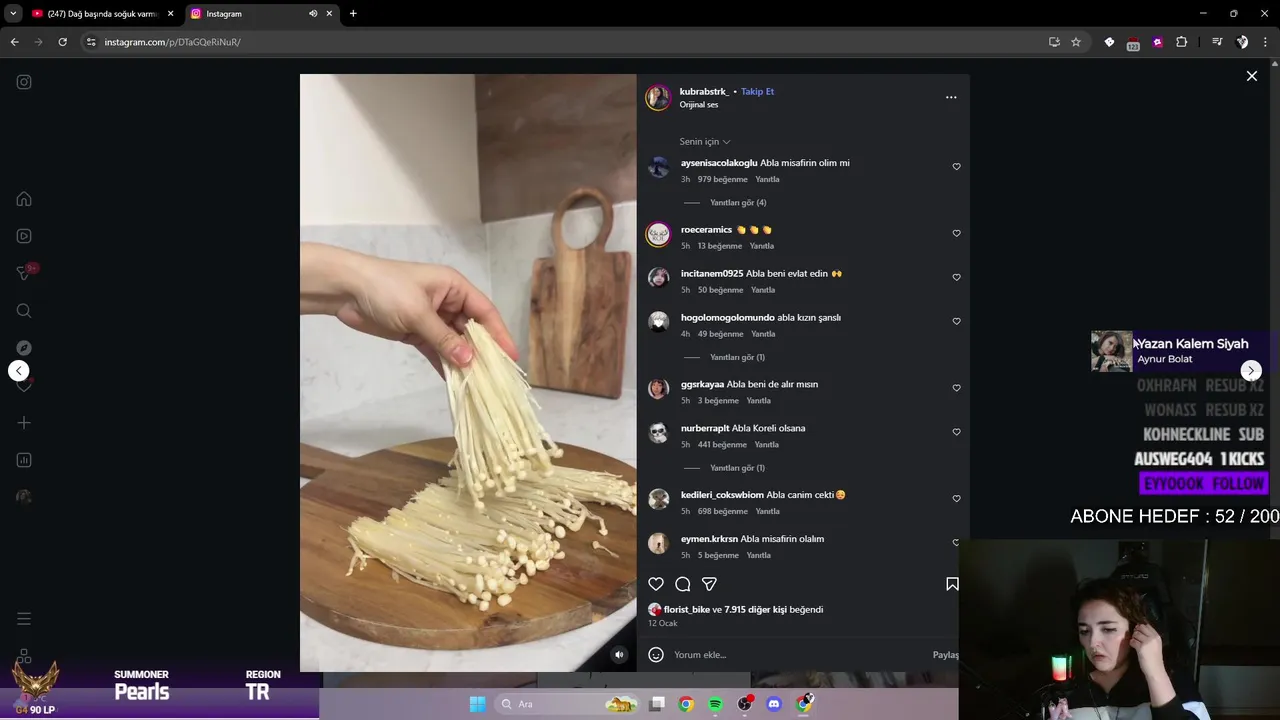Switch to the YouTube "Dağ başında" tab
Viewport: 1280px width, 720px height.
[x=100, y=14]
